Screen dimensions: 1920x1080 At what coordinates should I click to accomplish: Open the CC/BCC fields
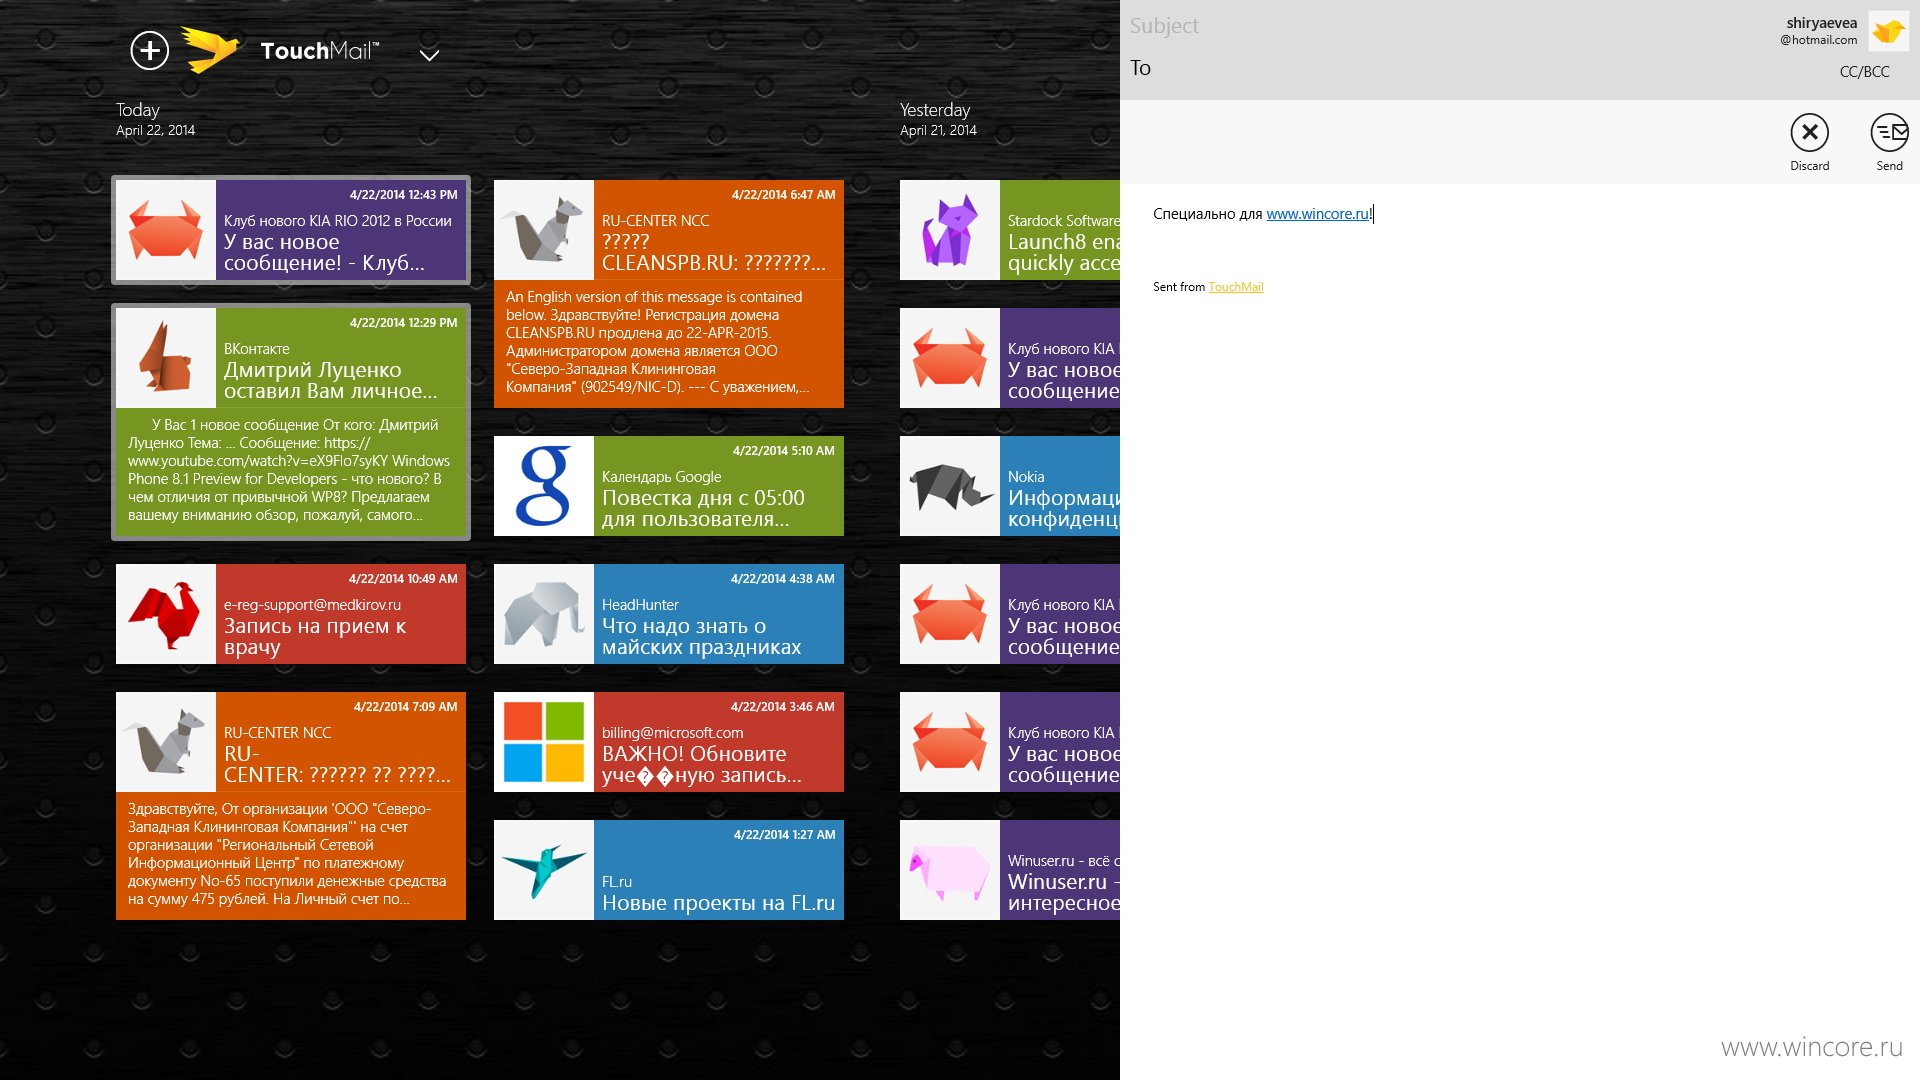click(1864, 72)
